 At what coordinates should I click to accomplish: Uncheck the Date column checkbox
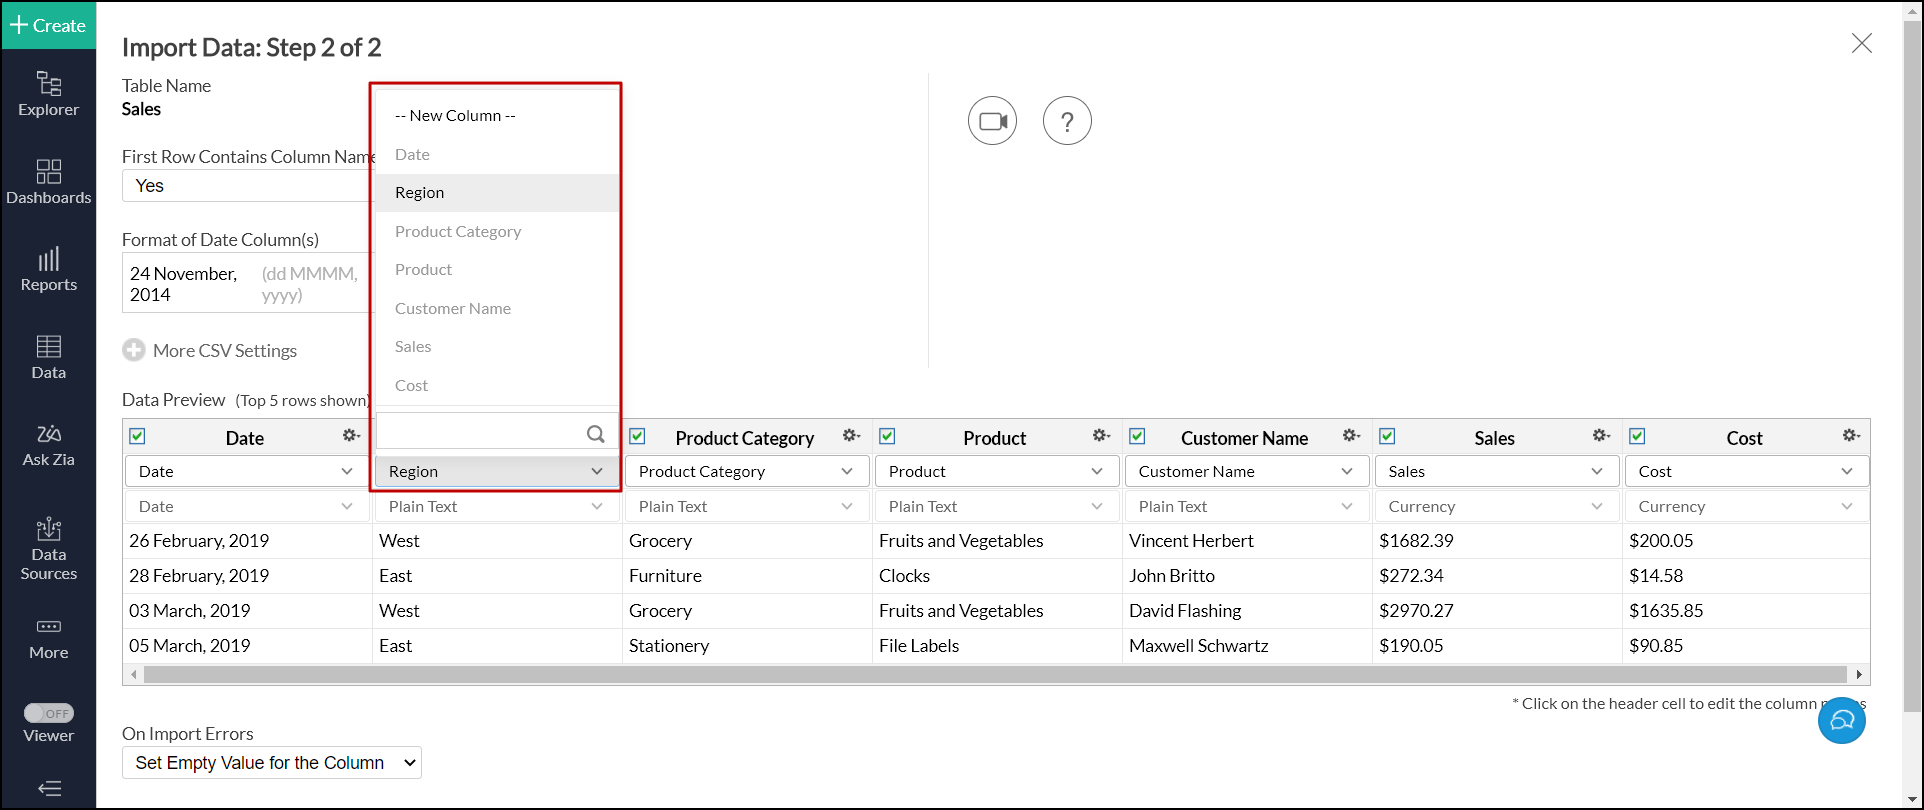(138, 436)
